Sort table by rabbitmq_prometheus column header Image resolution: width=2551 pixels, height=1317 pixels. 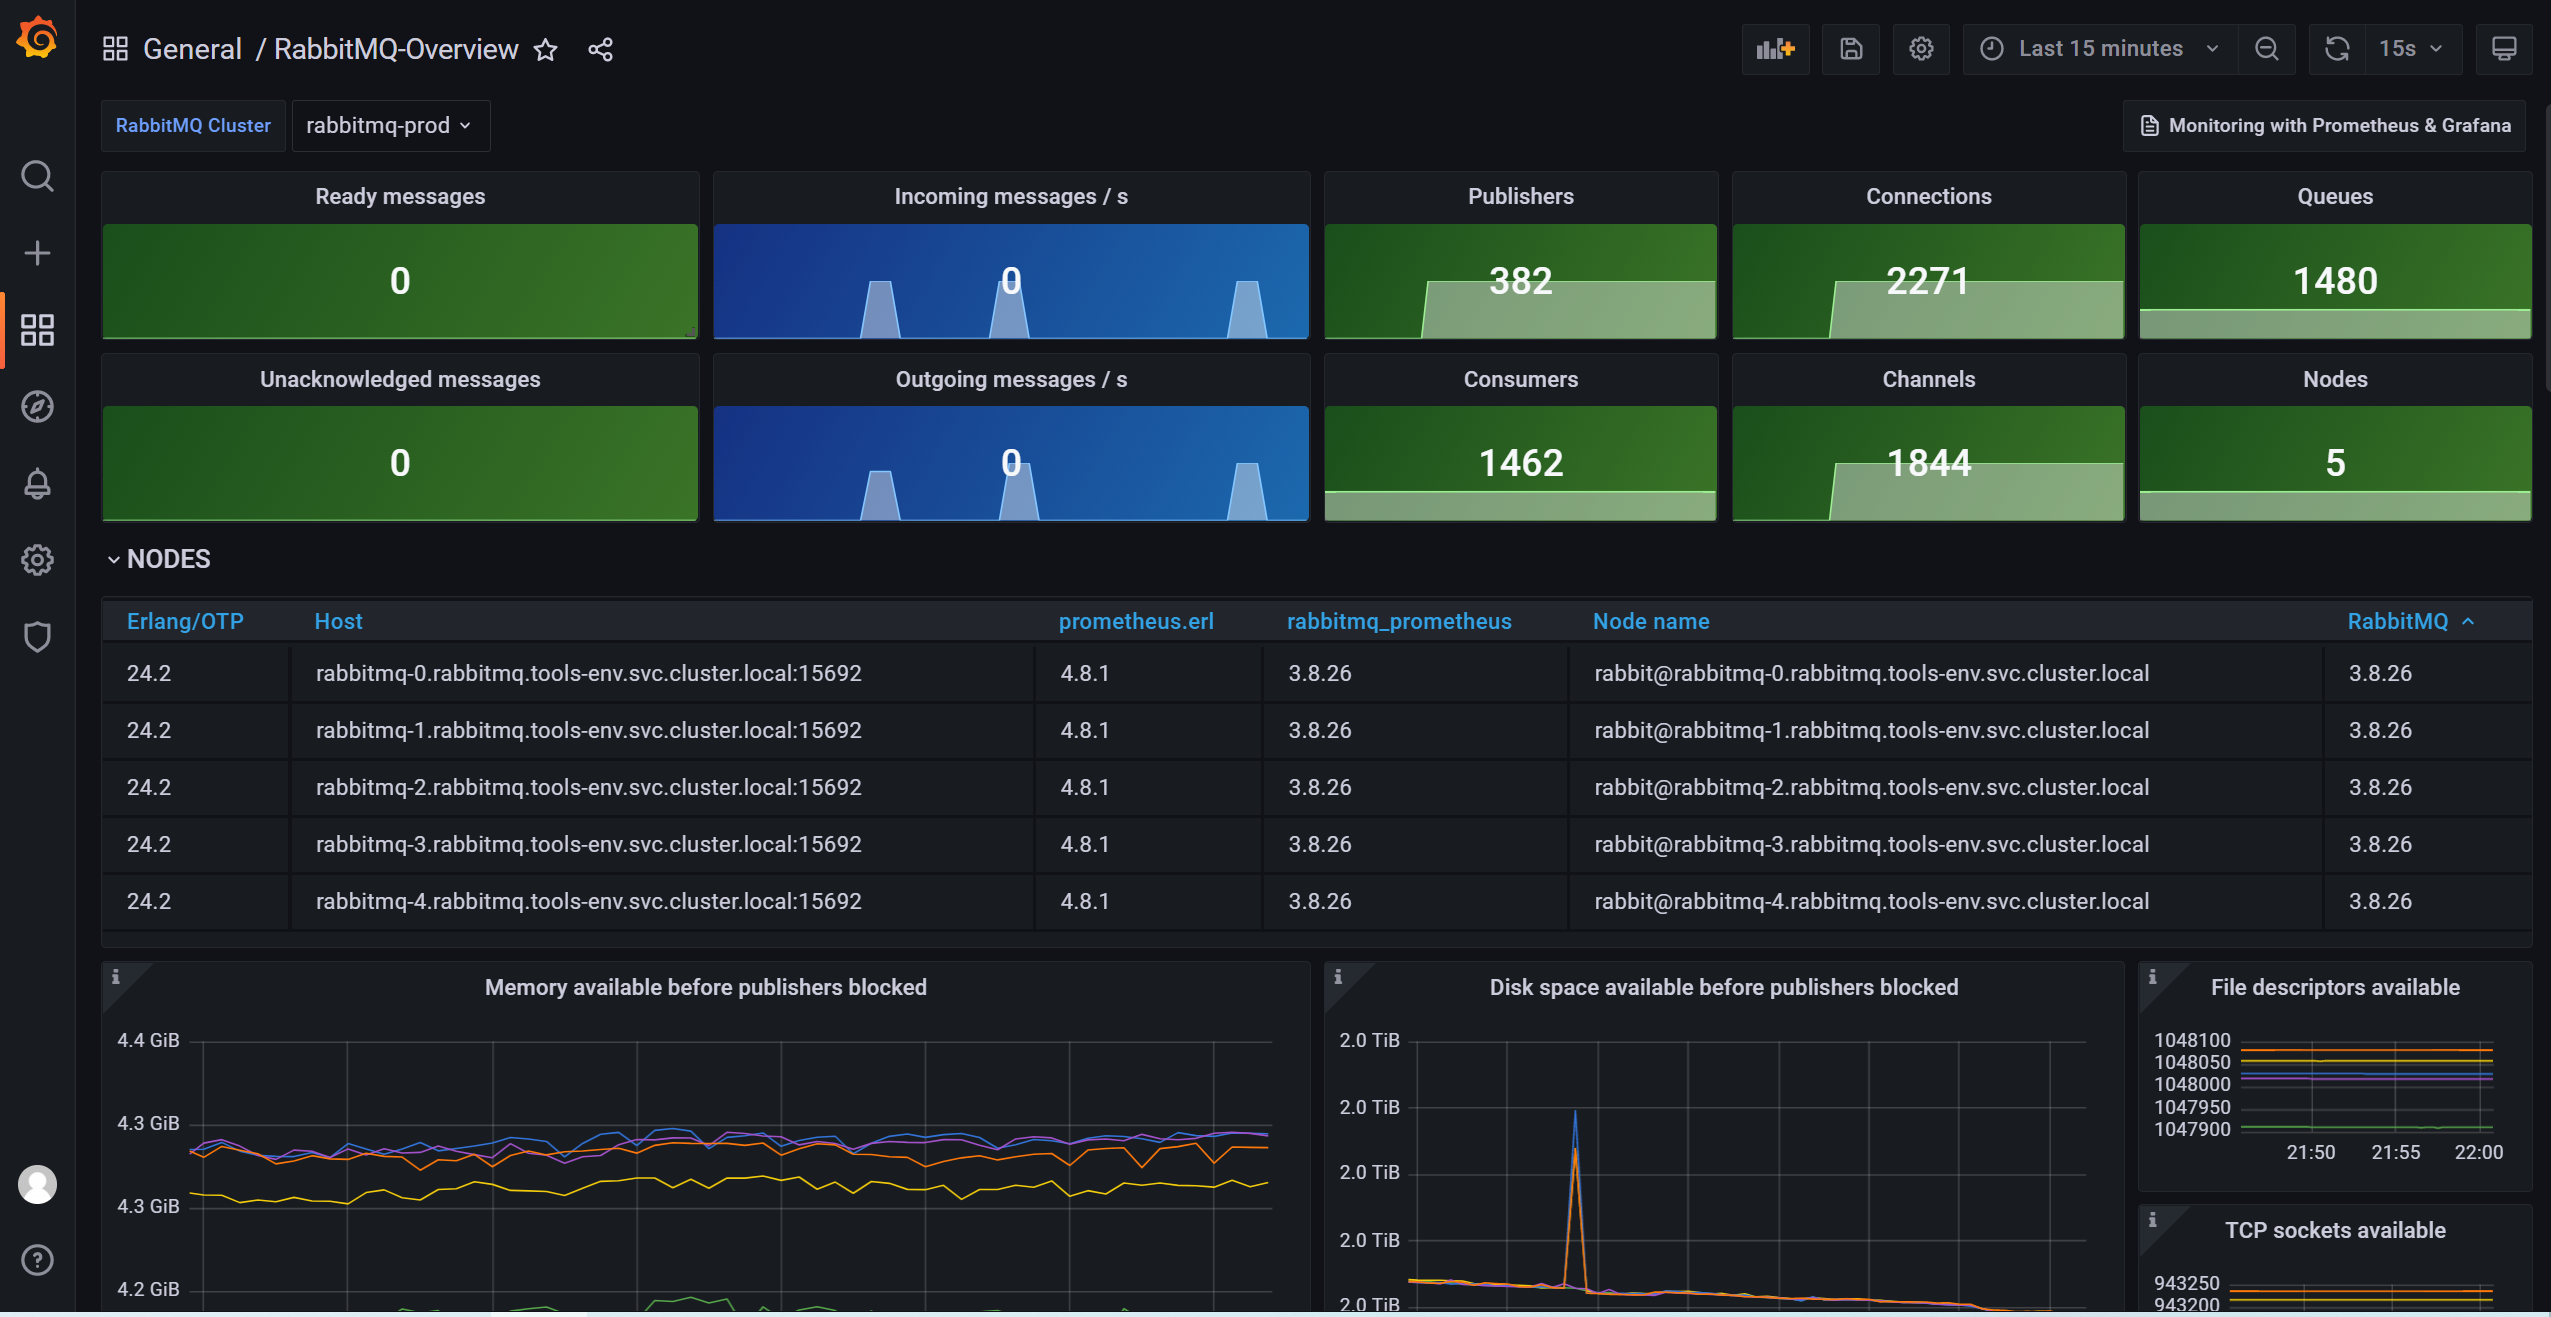[1399, 621]
